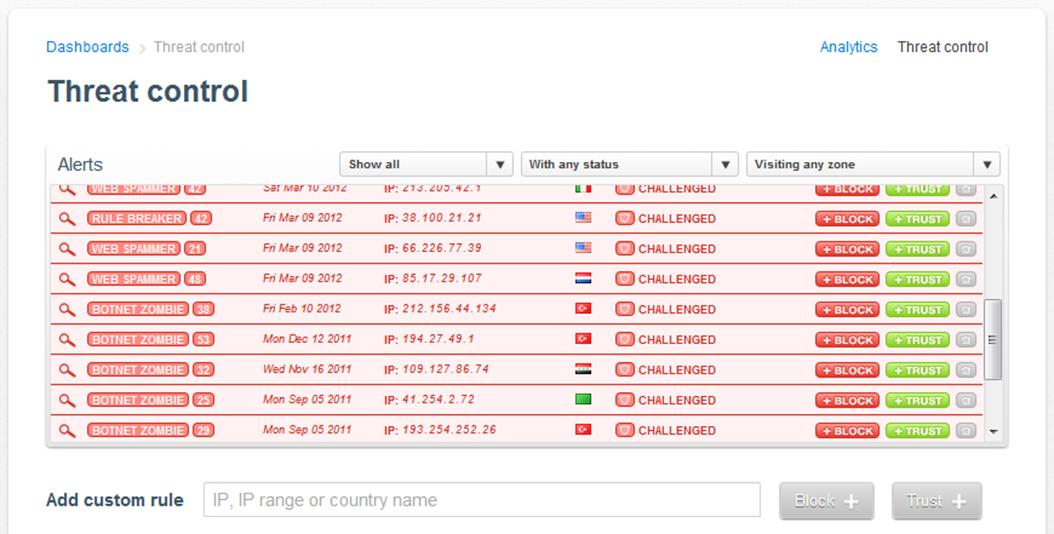The width and height of the screenshot is (1054, 534).
Task: Open the "Visiting any zone" dropdown
Action: (872, 165)
